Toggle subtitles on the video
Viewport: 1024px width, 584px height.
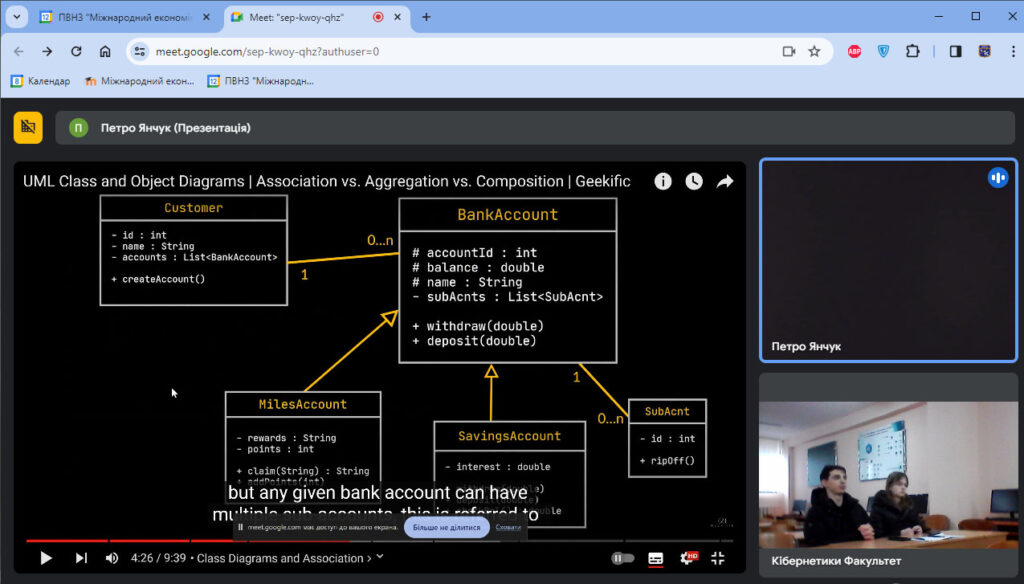(x=656, y=558)
